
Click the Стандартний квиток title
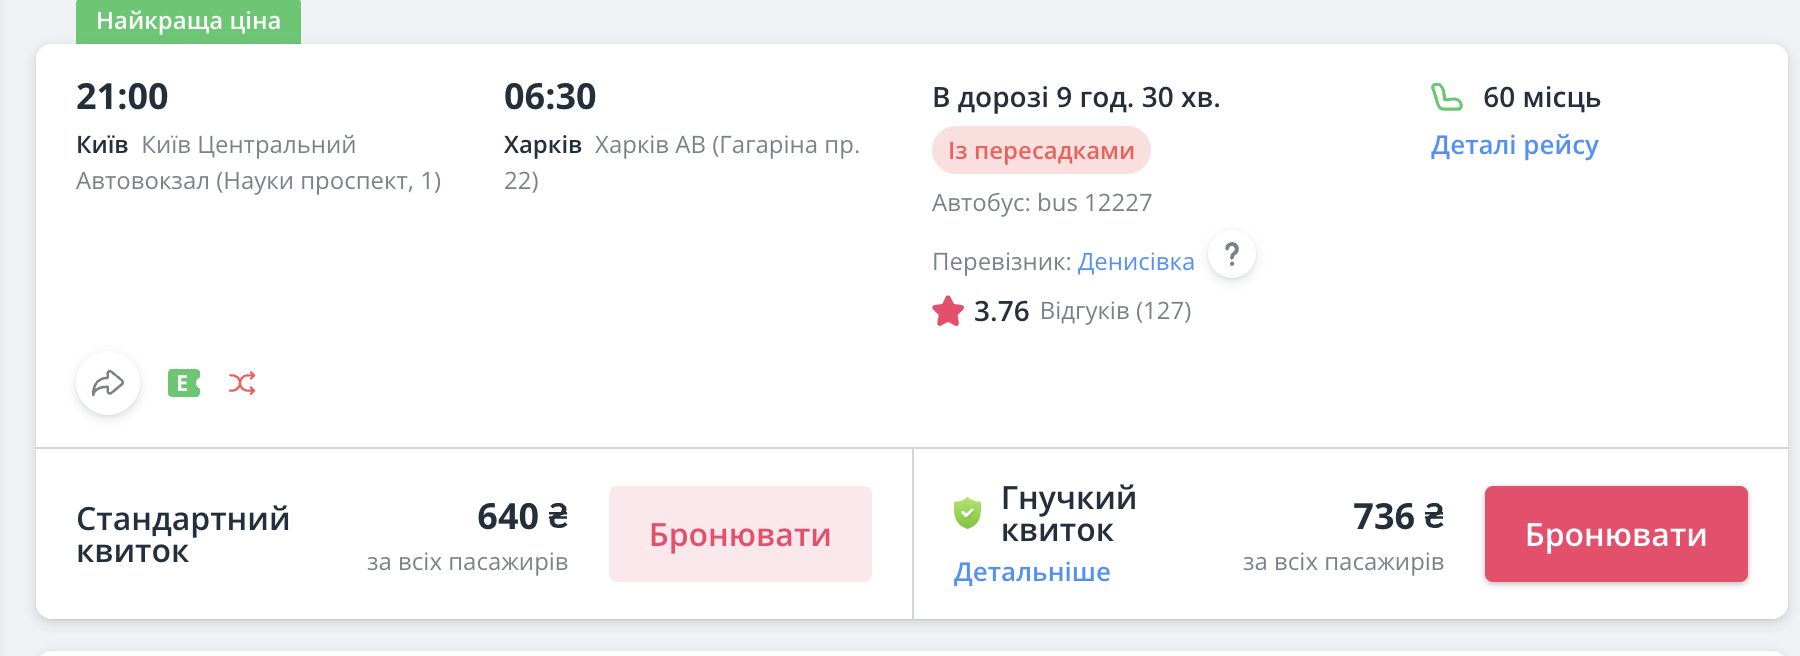point(183,535)
